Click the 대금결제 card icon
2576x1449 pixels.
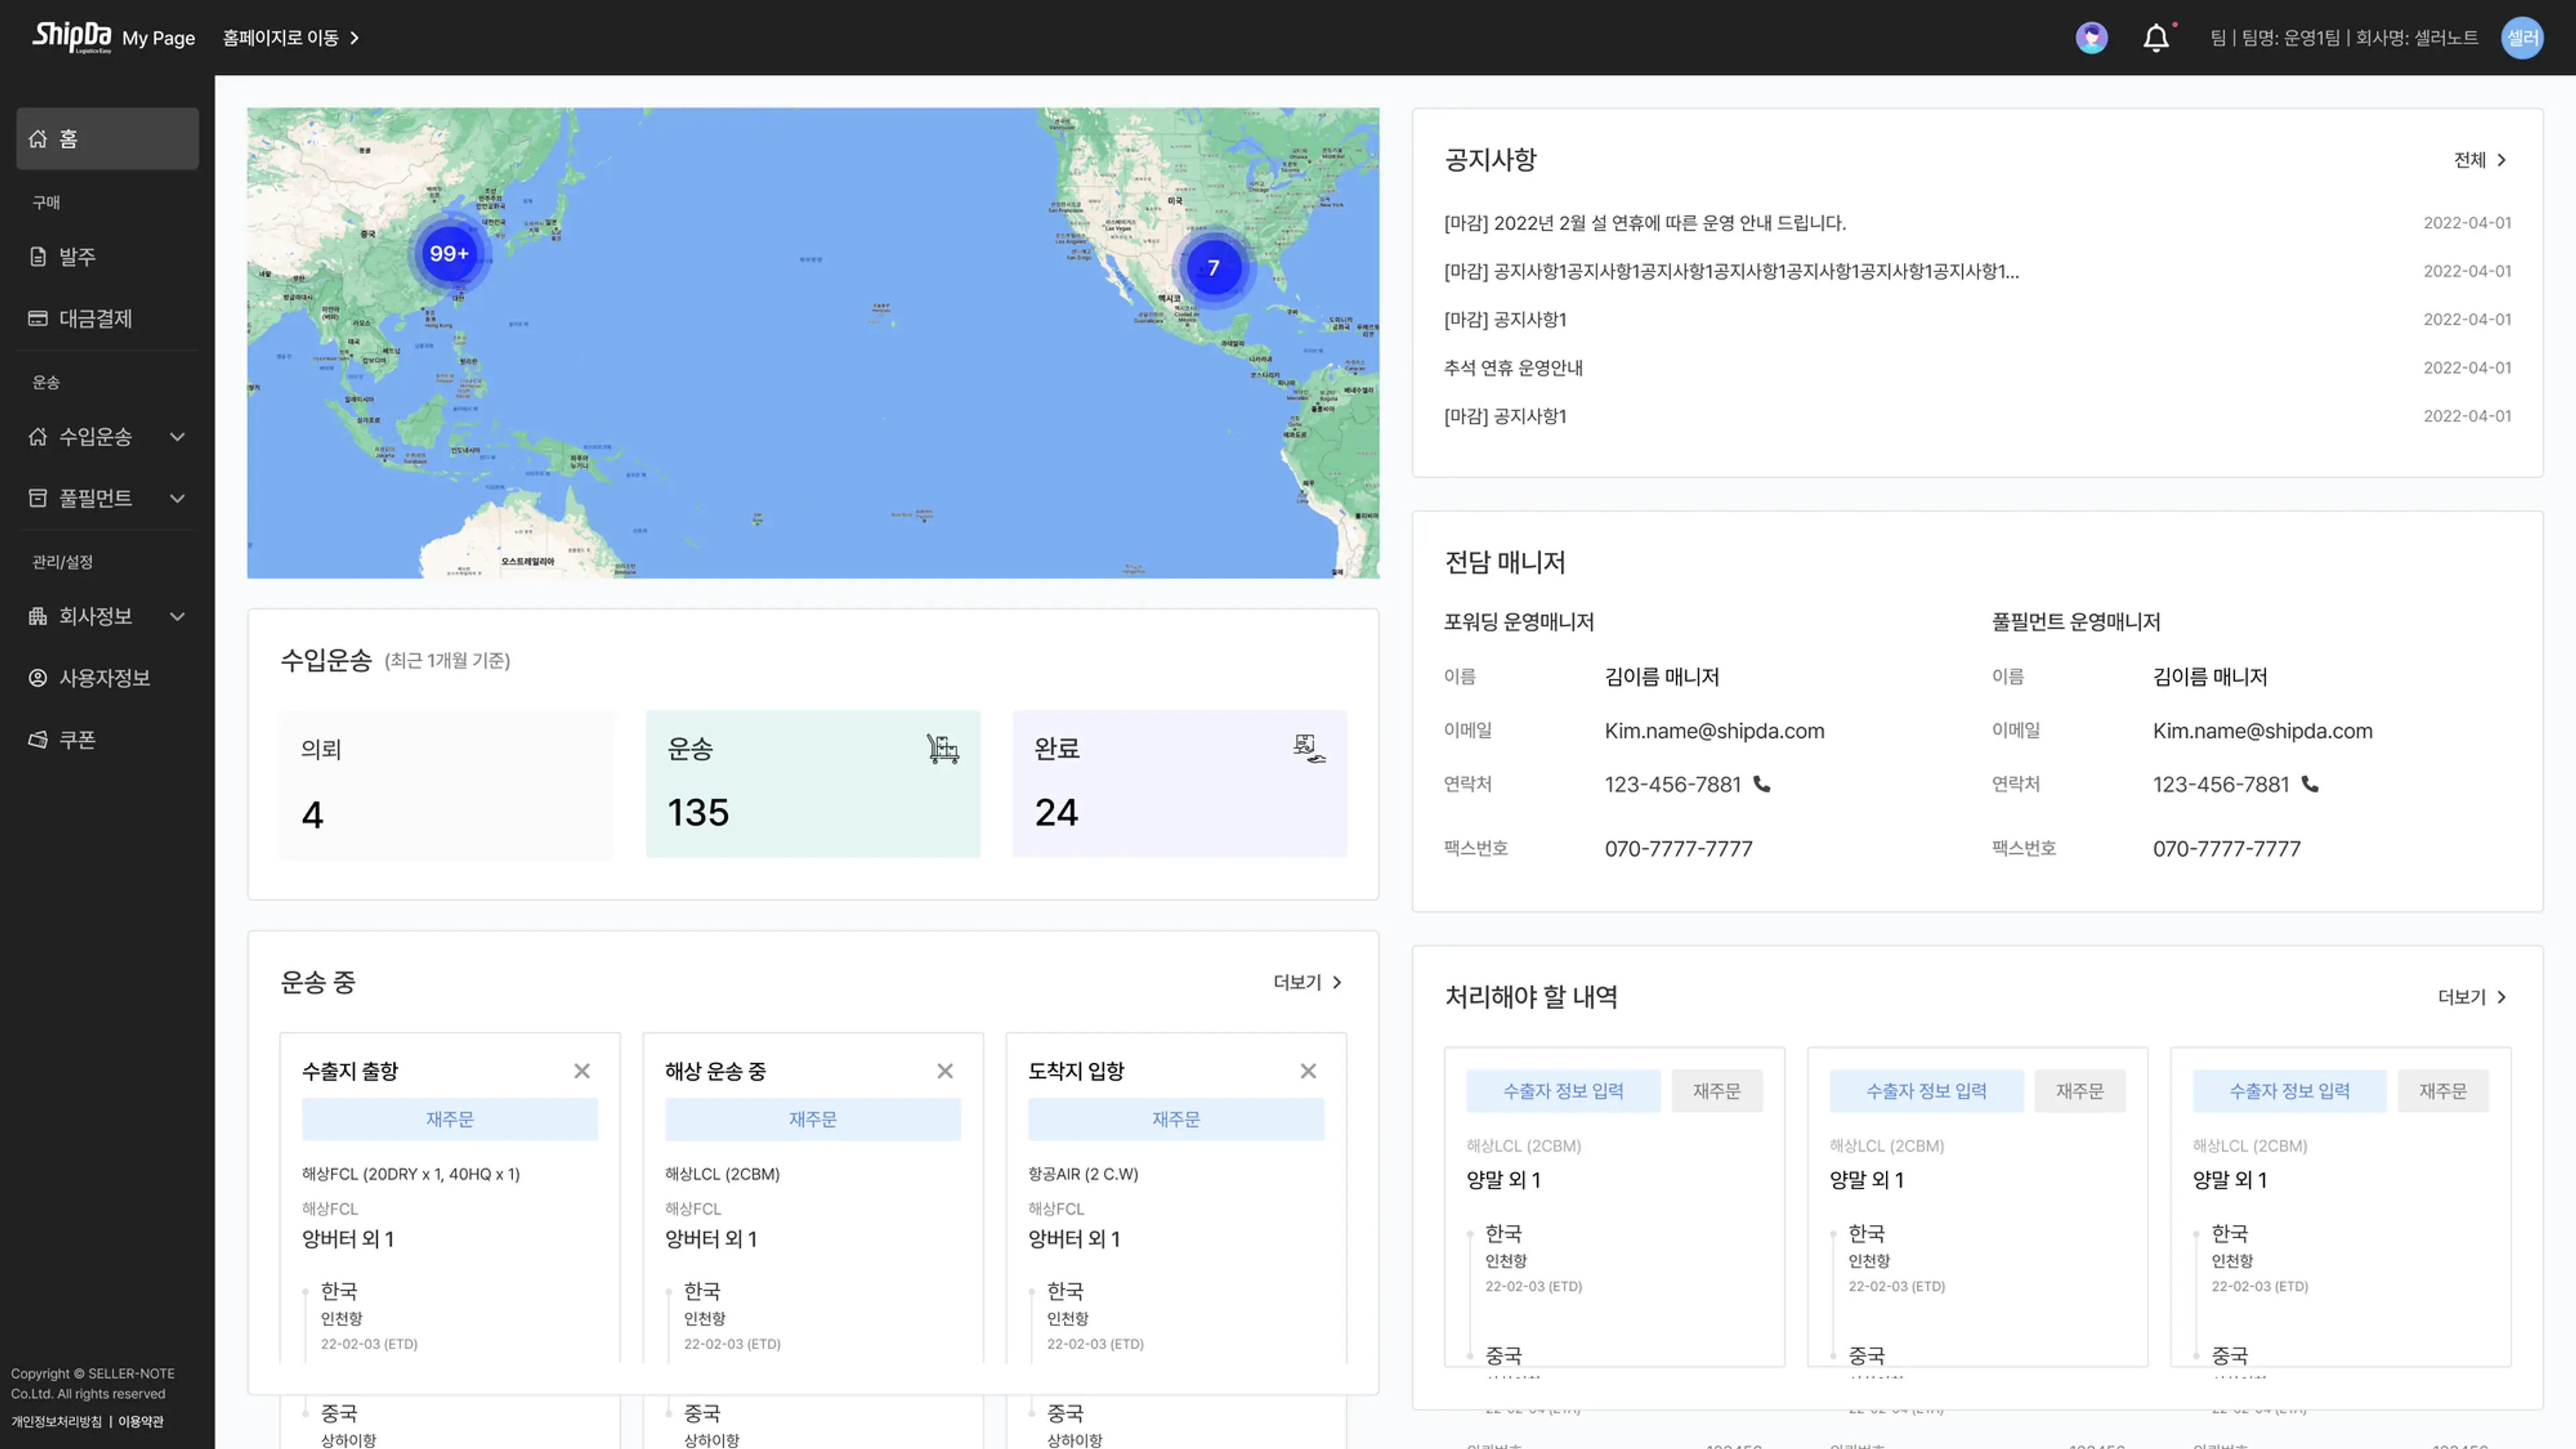38,318
